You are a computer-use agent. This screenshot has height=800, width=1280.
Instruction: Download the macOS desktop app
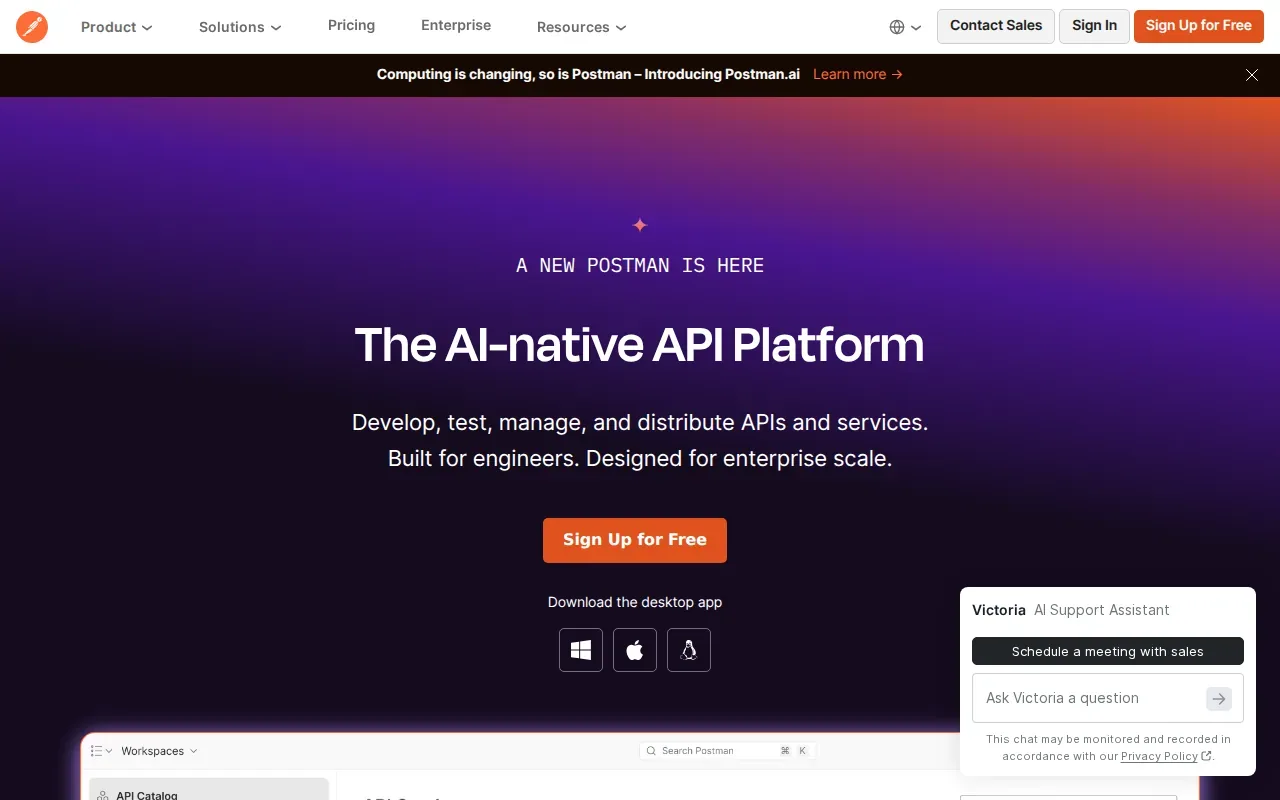click(x=635, y=650)
